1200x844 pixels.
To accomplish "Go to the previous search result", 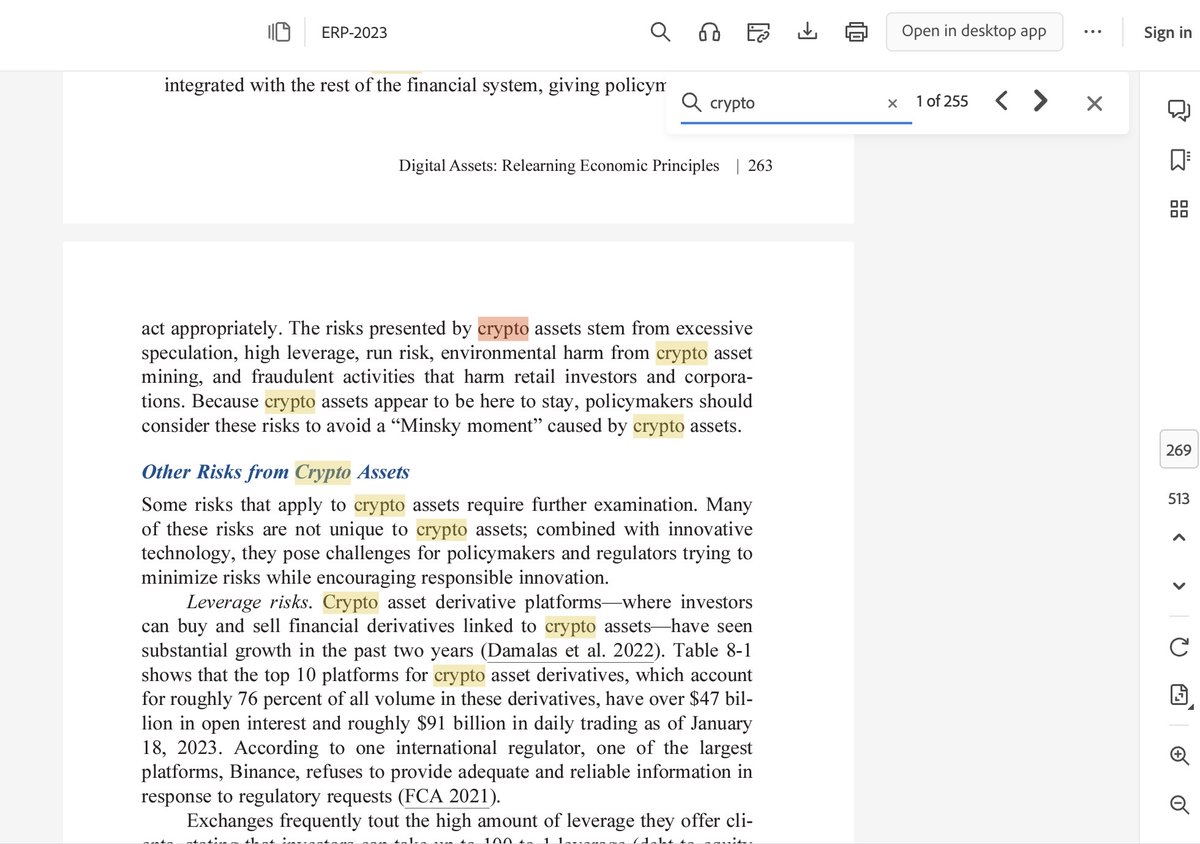I will 1001,101.
